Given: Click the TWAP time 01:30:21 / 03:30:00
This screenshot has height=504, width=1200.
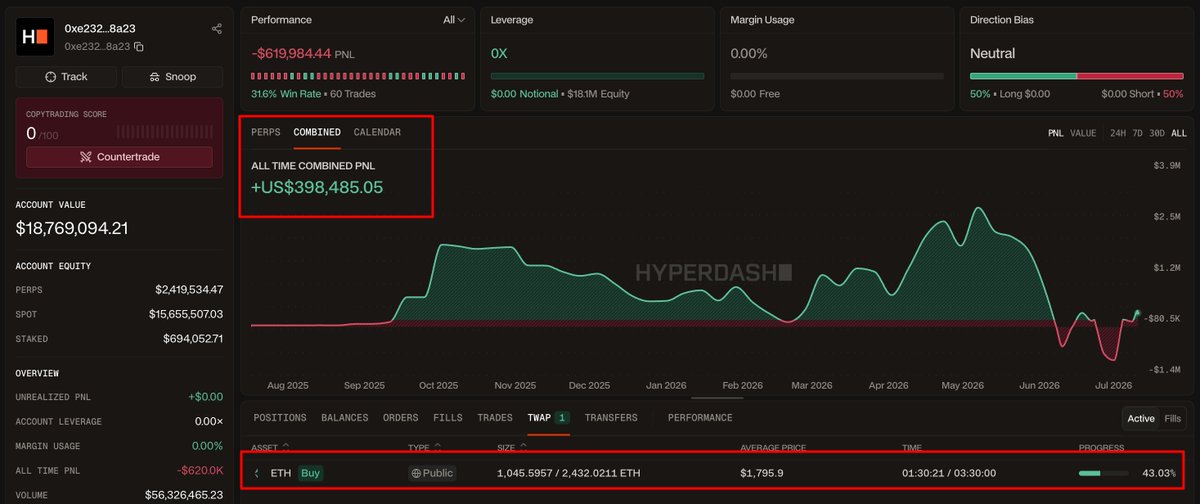Looking at the screenshot, I should [x=947, y=473].
